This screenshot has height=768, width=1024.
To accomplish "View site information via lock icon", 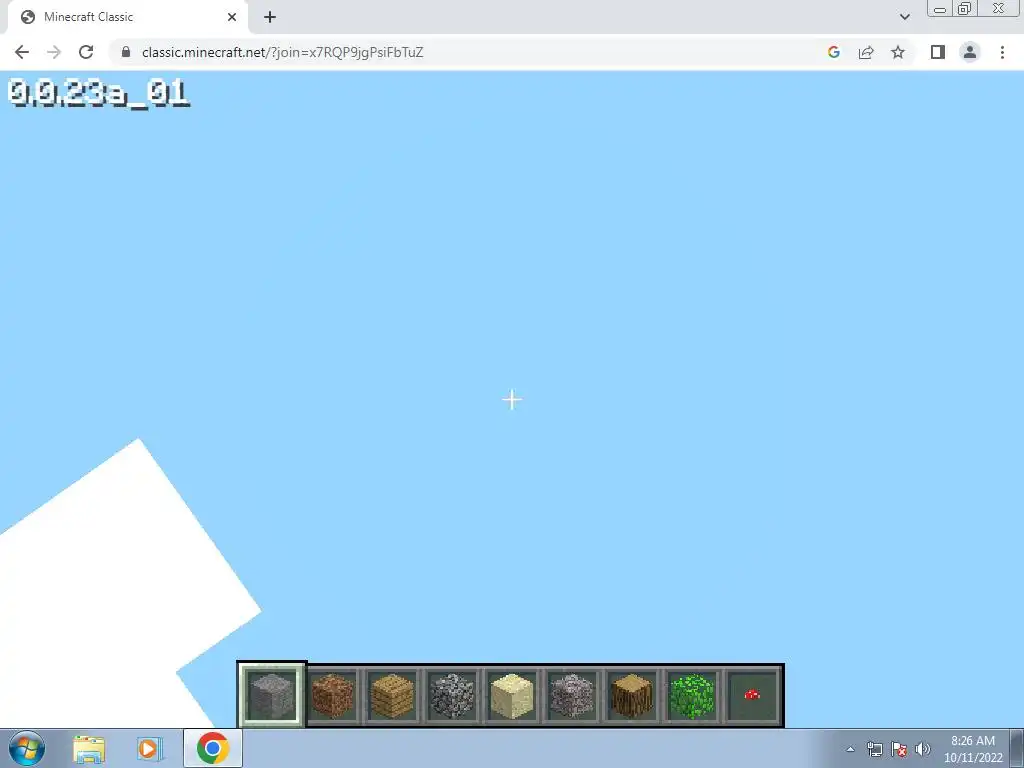I will click(126, 52).
